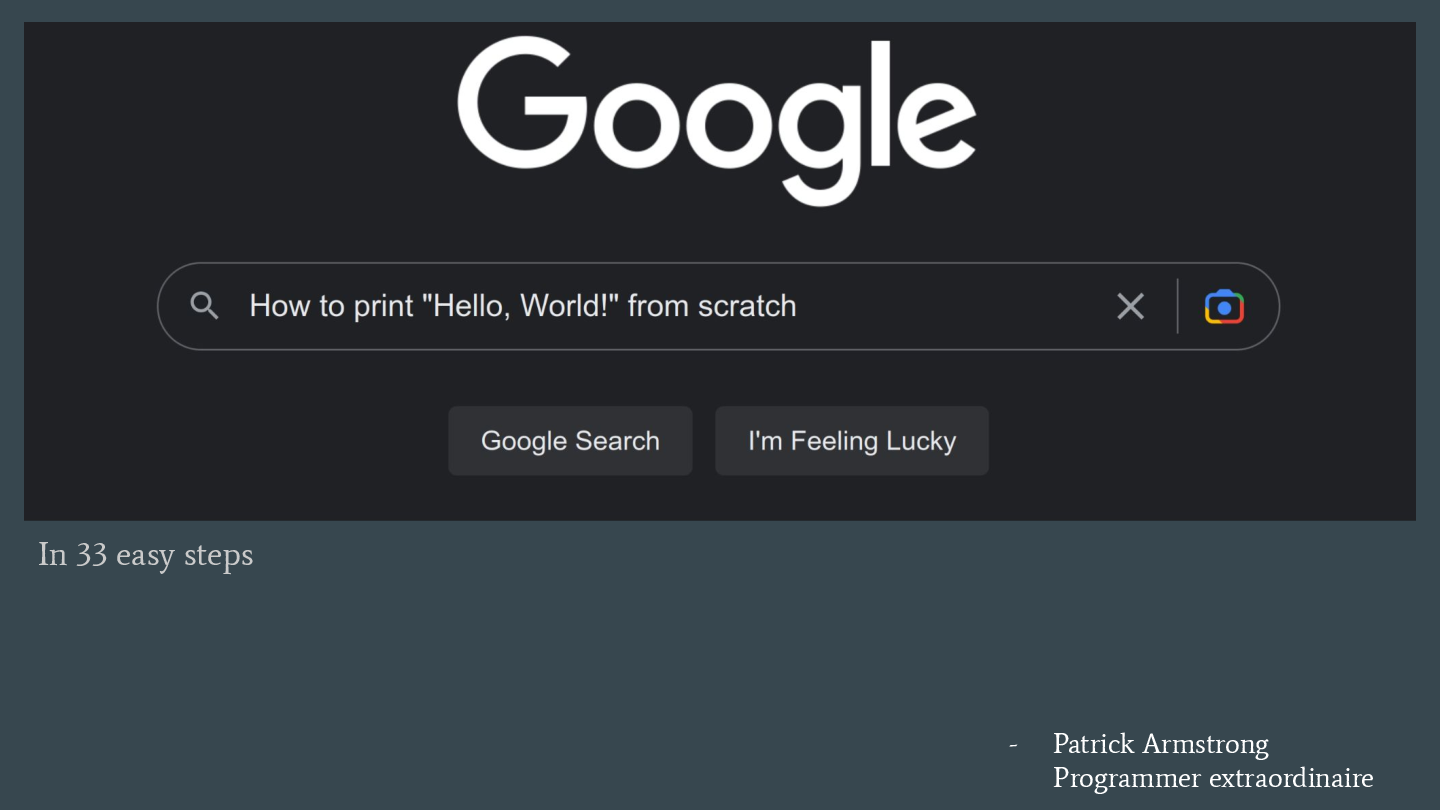This screenshot has width=1440, height=810.
Task: Click the "Patrick Armstrong" attribution text
Action: click(x=1160, y=744)
